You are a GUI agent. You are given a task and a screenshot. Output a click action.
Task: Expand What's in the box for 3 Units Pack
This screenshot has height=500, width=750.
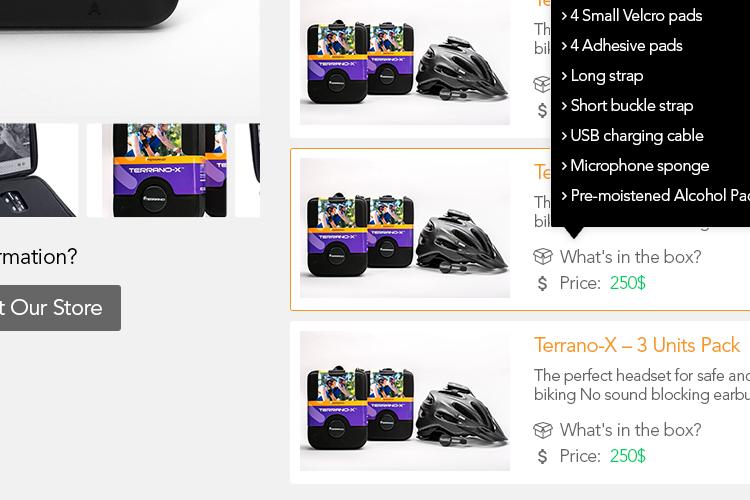pos(630,430)
